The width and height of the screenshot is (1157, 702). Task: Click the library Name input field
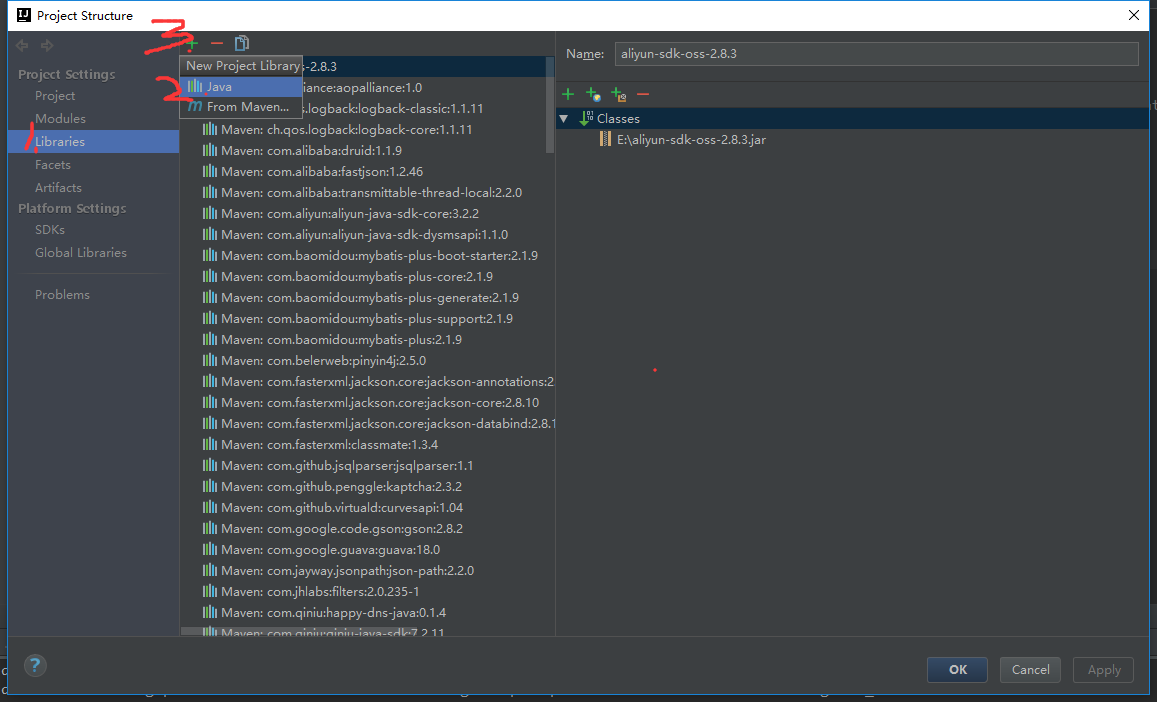[876, 54]
